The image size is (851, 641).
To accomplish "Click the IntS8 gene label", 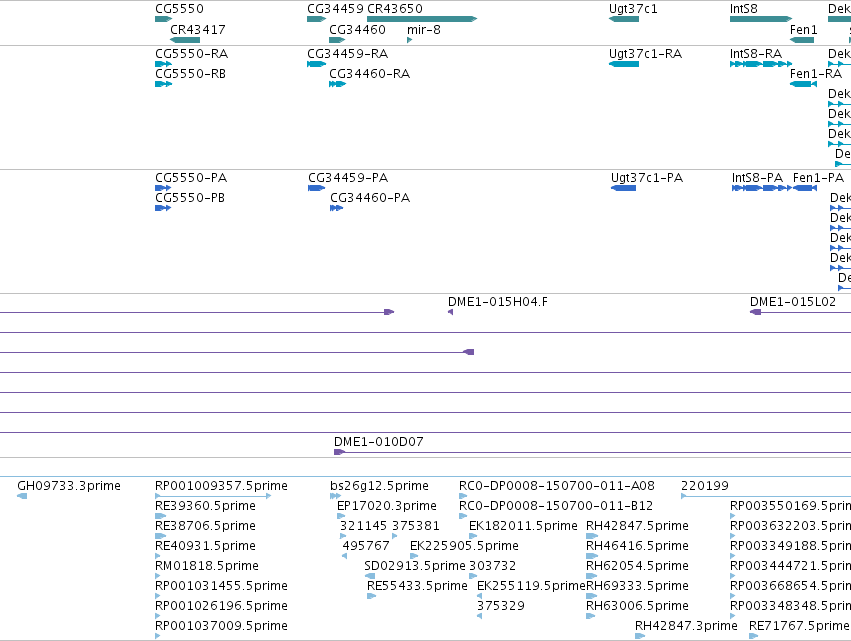I will click(x=744, y=9).
